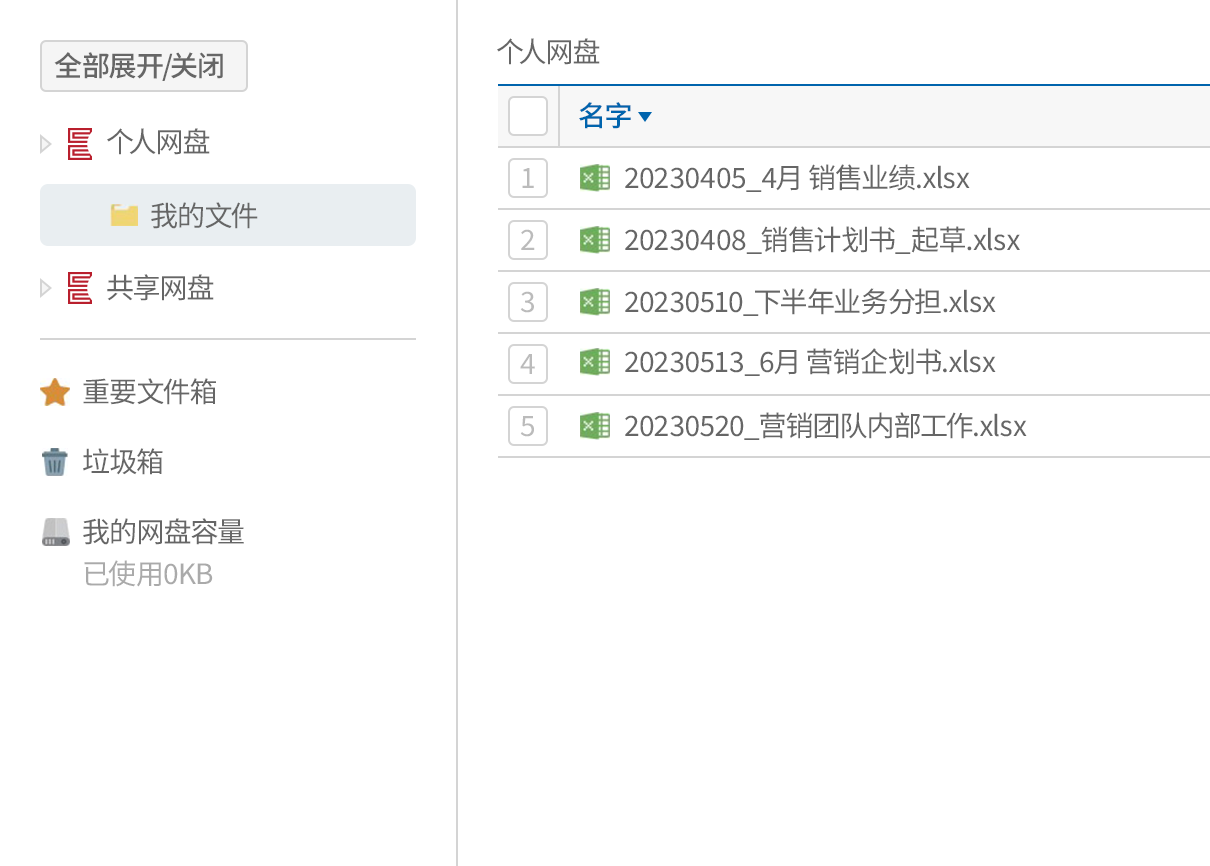The height and width of the screenshot is (866, 1210).
Task: Toggle the select-all checkbox in table header
Action: click(x=528, y=116)
